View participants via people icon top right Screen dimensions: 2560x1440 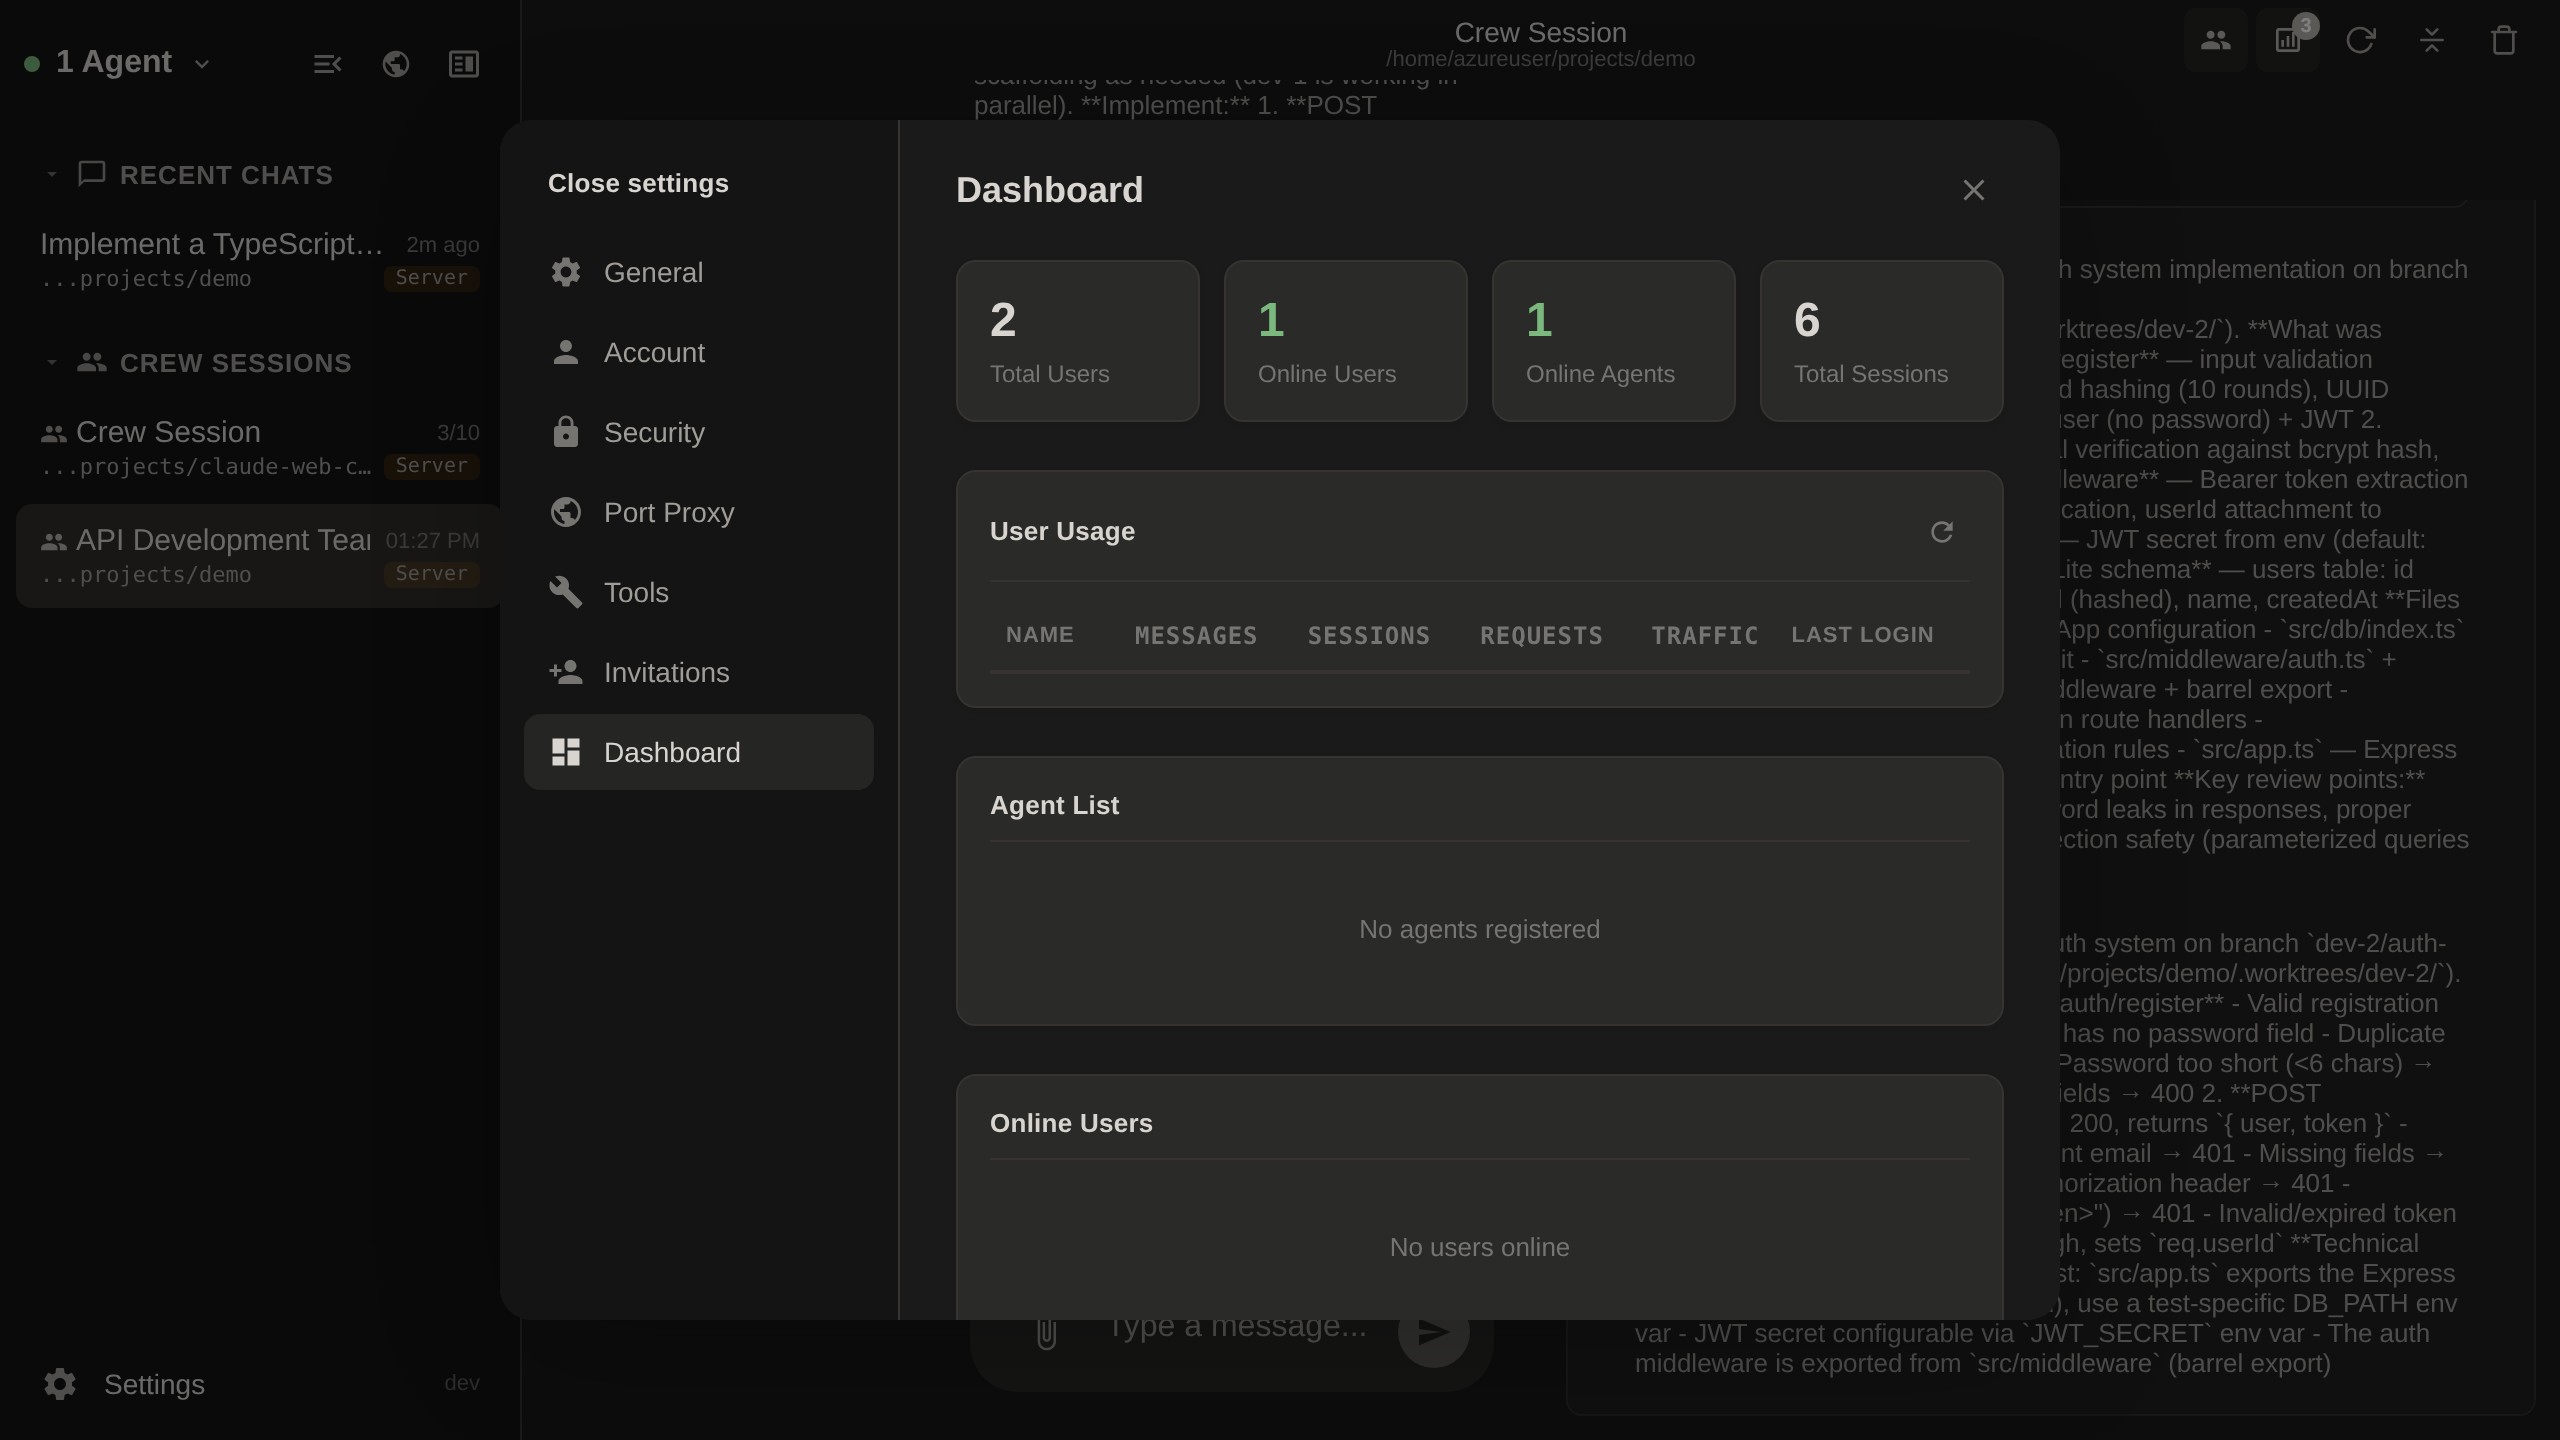pos(2216,40)
